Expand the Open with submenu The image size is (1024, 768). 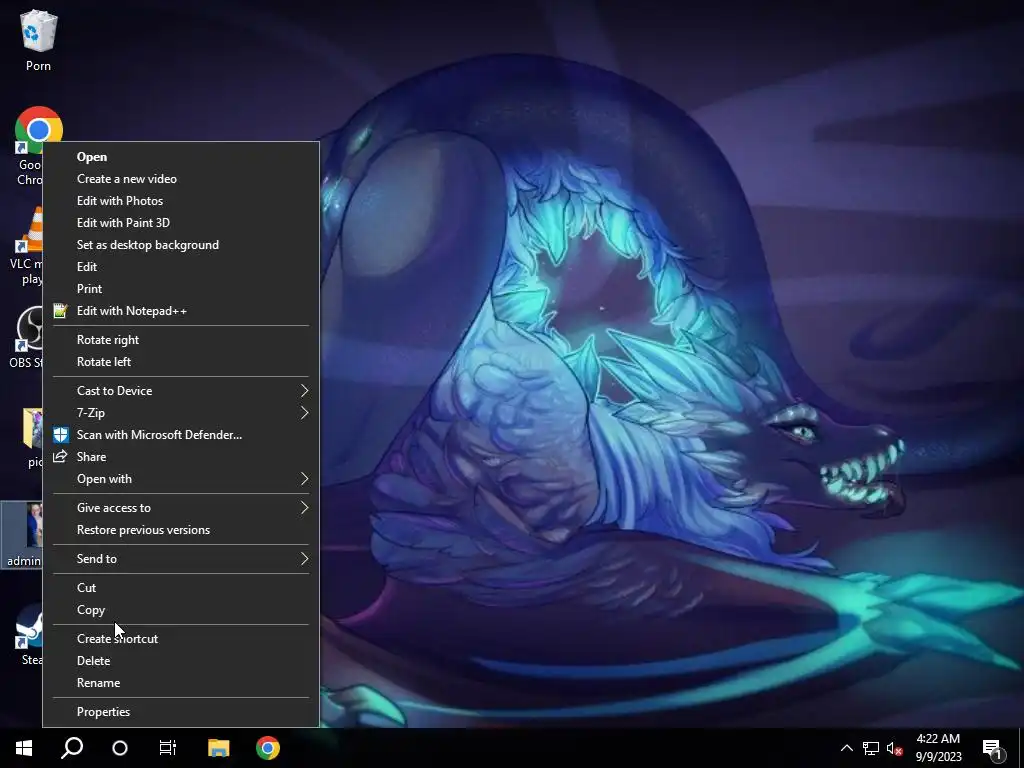(181, 479)
